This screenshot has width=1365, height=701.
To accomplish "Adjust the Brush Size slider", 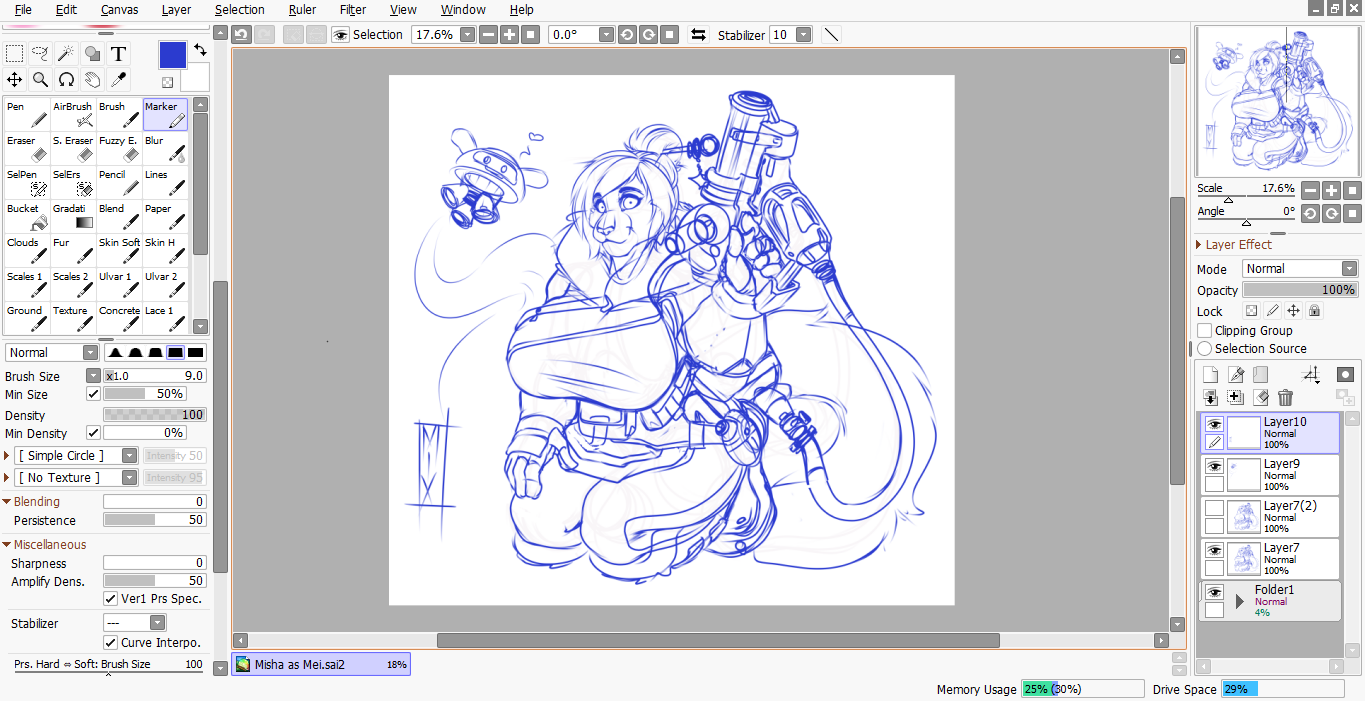I will point(155,376).
